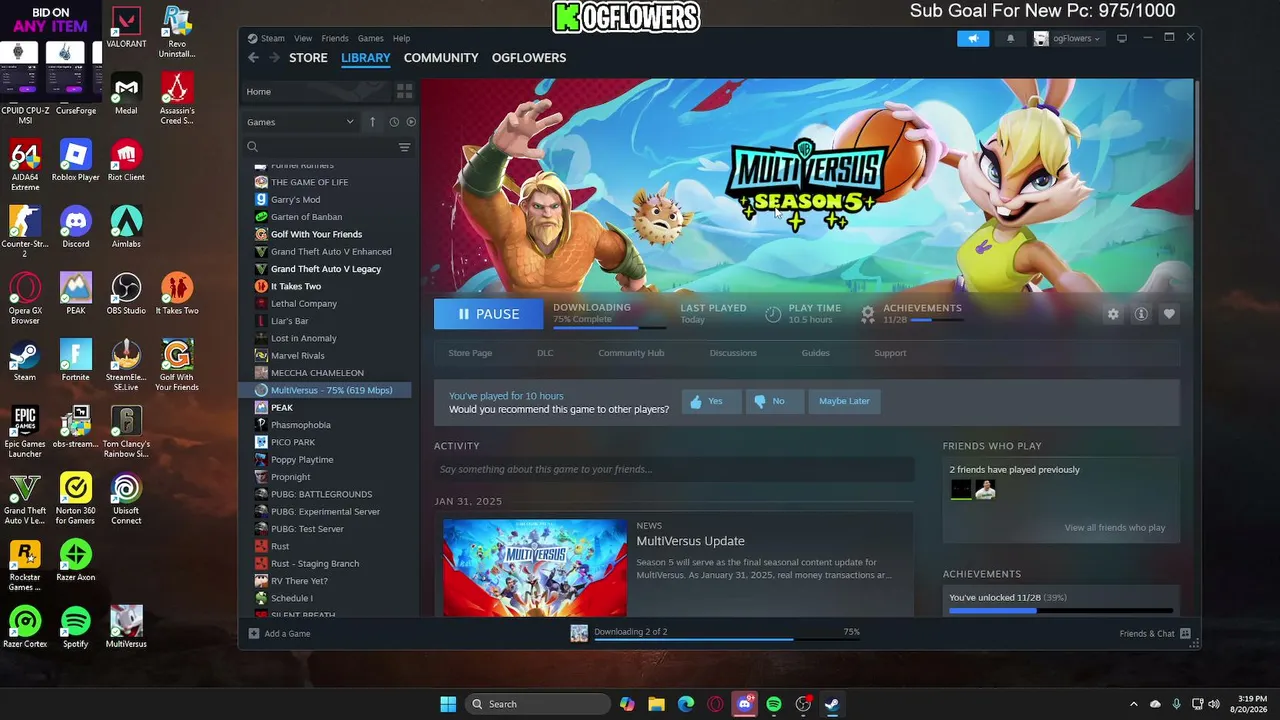Viewport: 1280px width, 720px height.
Task: Select It Takes Two in the library list
Action: point(295,286)
